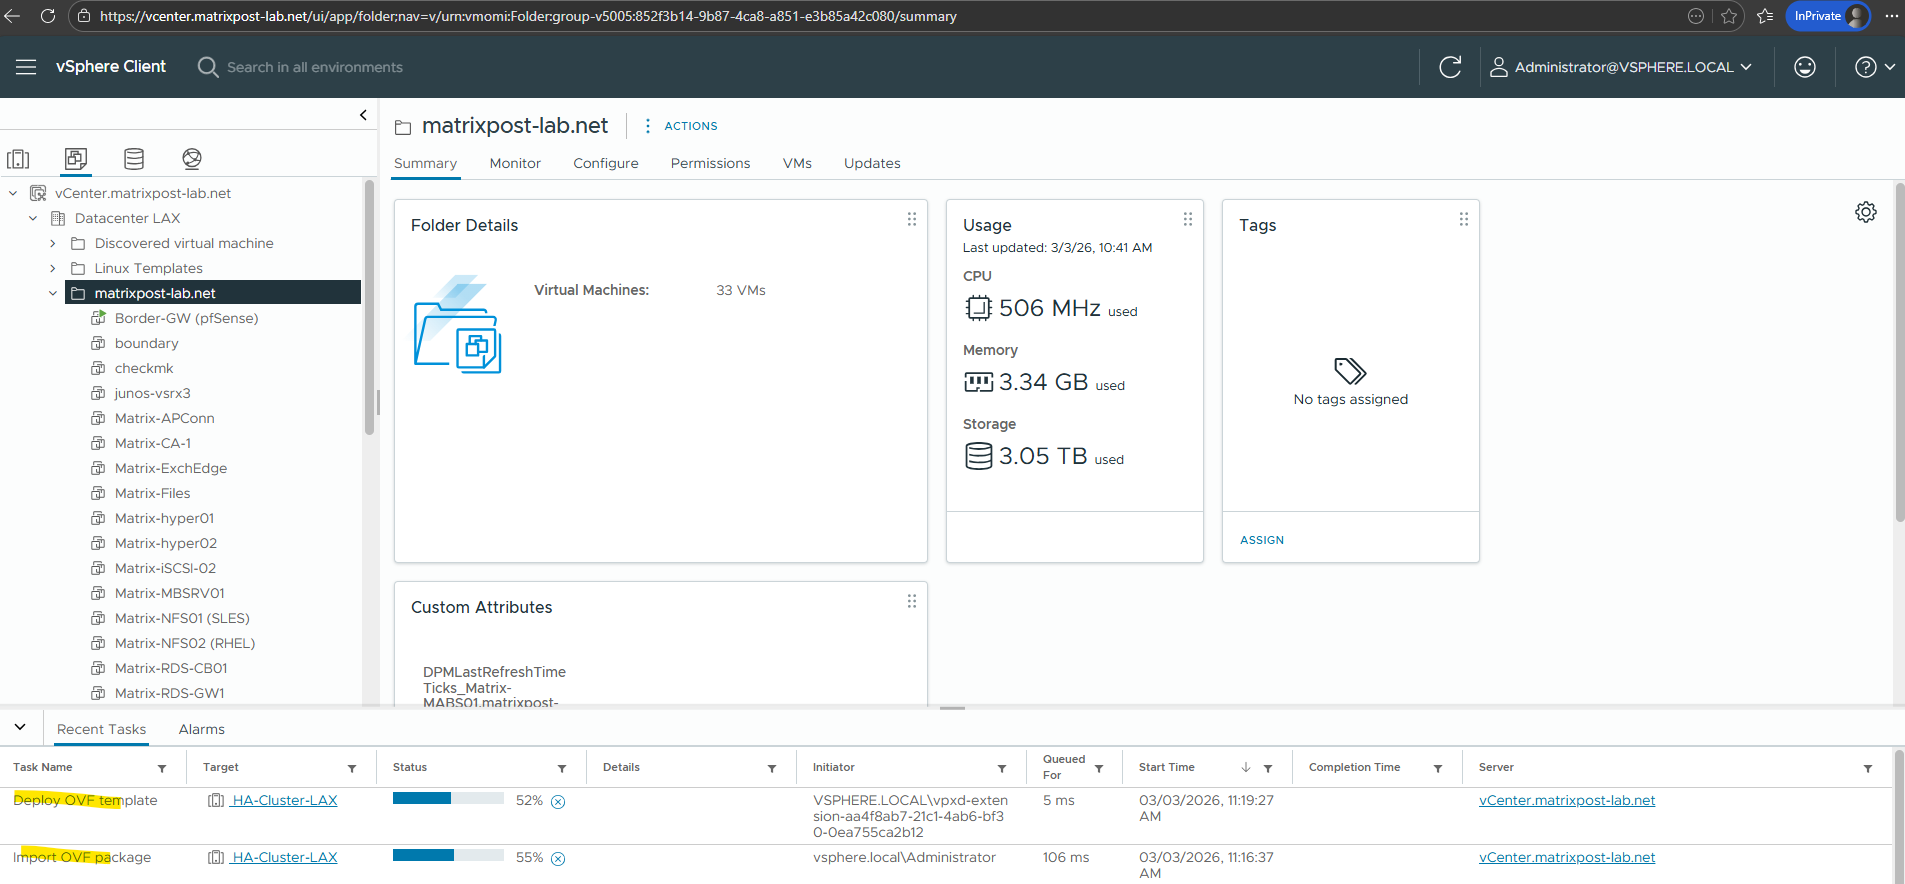Screen dimensions: 1905x884
Task: Open the feedback smiley icon
Action: (1804, 67)
